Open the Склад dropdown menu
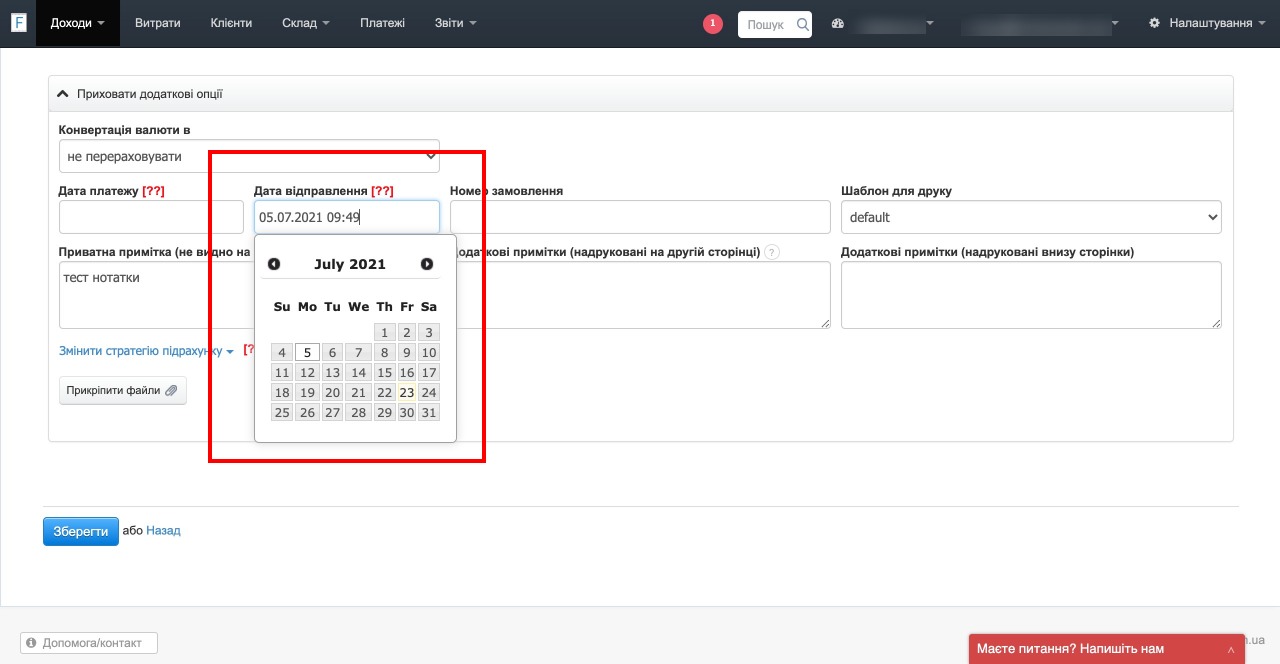 pos(307,23)
